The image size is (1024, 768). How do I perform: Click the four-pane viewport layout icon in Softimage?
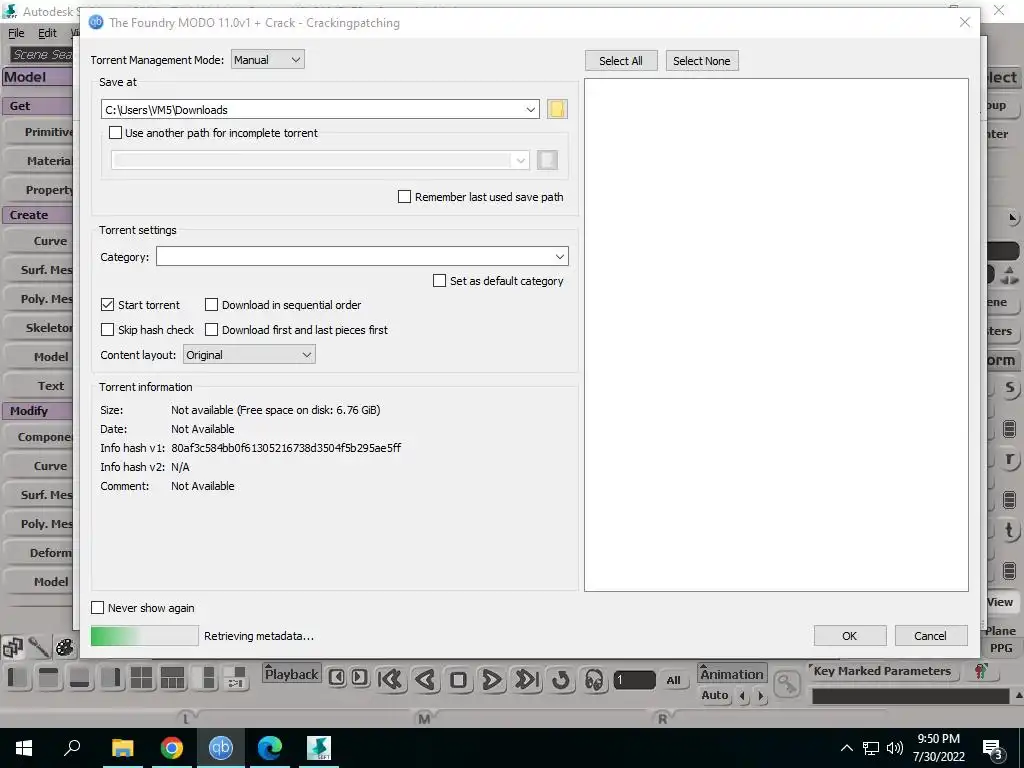(141, 678)
